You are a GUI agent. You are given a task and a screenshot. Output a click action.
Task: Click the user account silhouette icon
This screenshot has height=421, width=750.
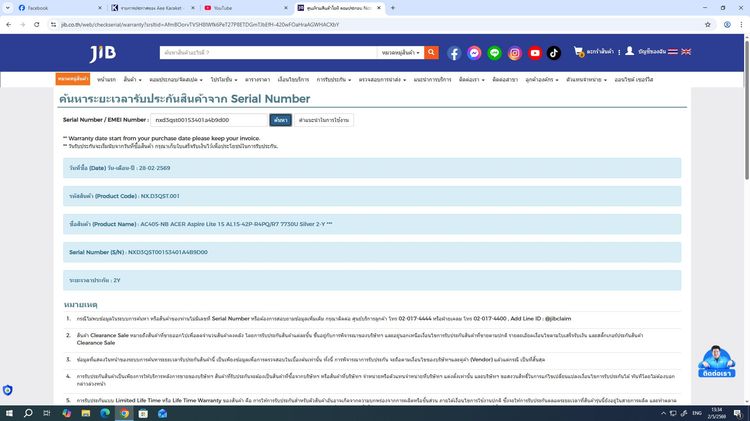coord(629,51)
